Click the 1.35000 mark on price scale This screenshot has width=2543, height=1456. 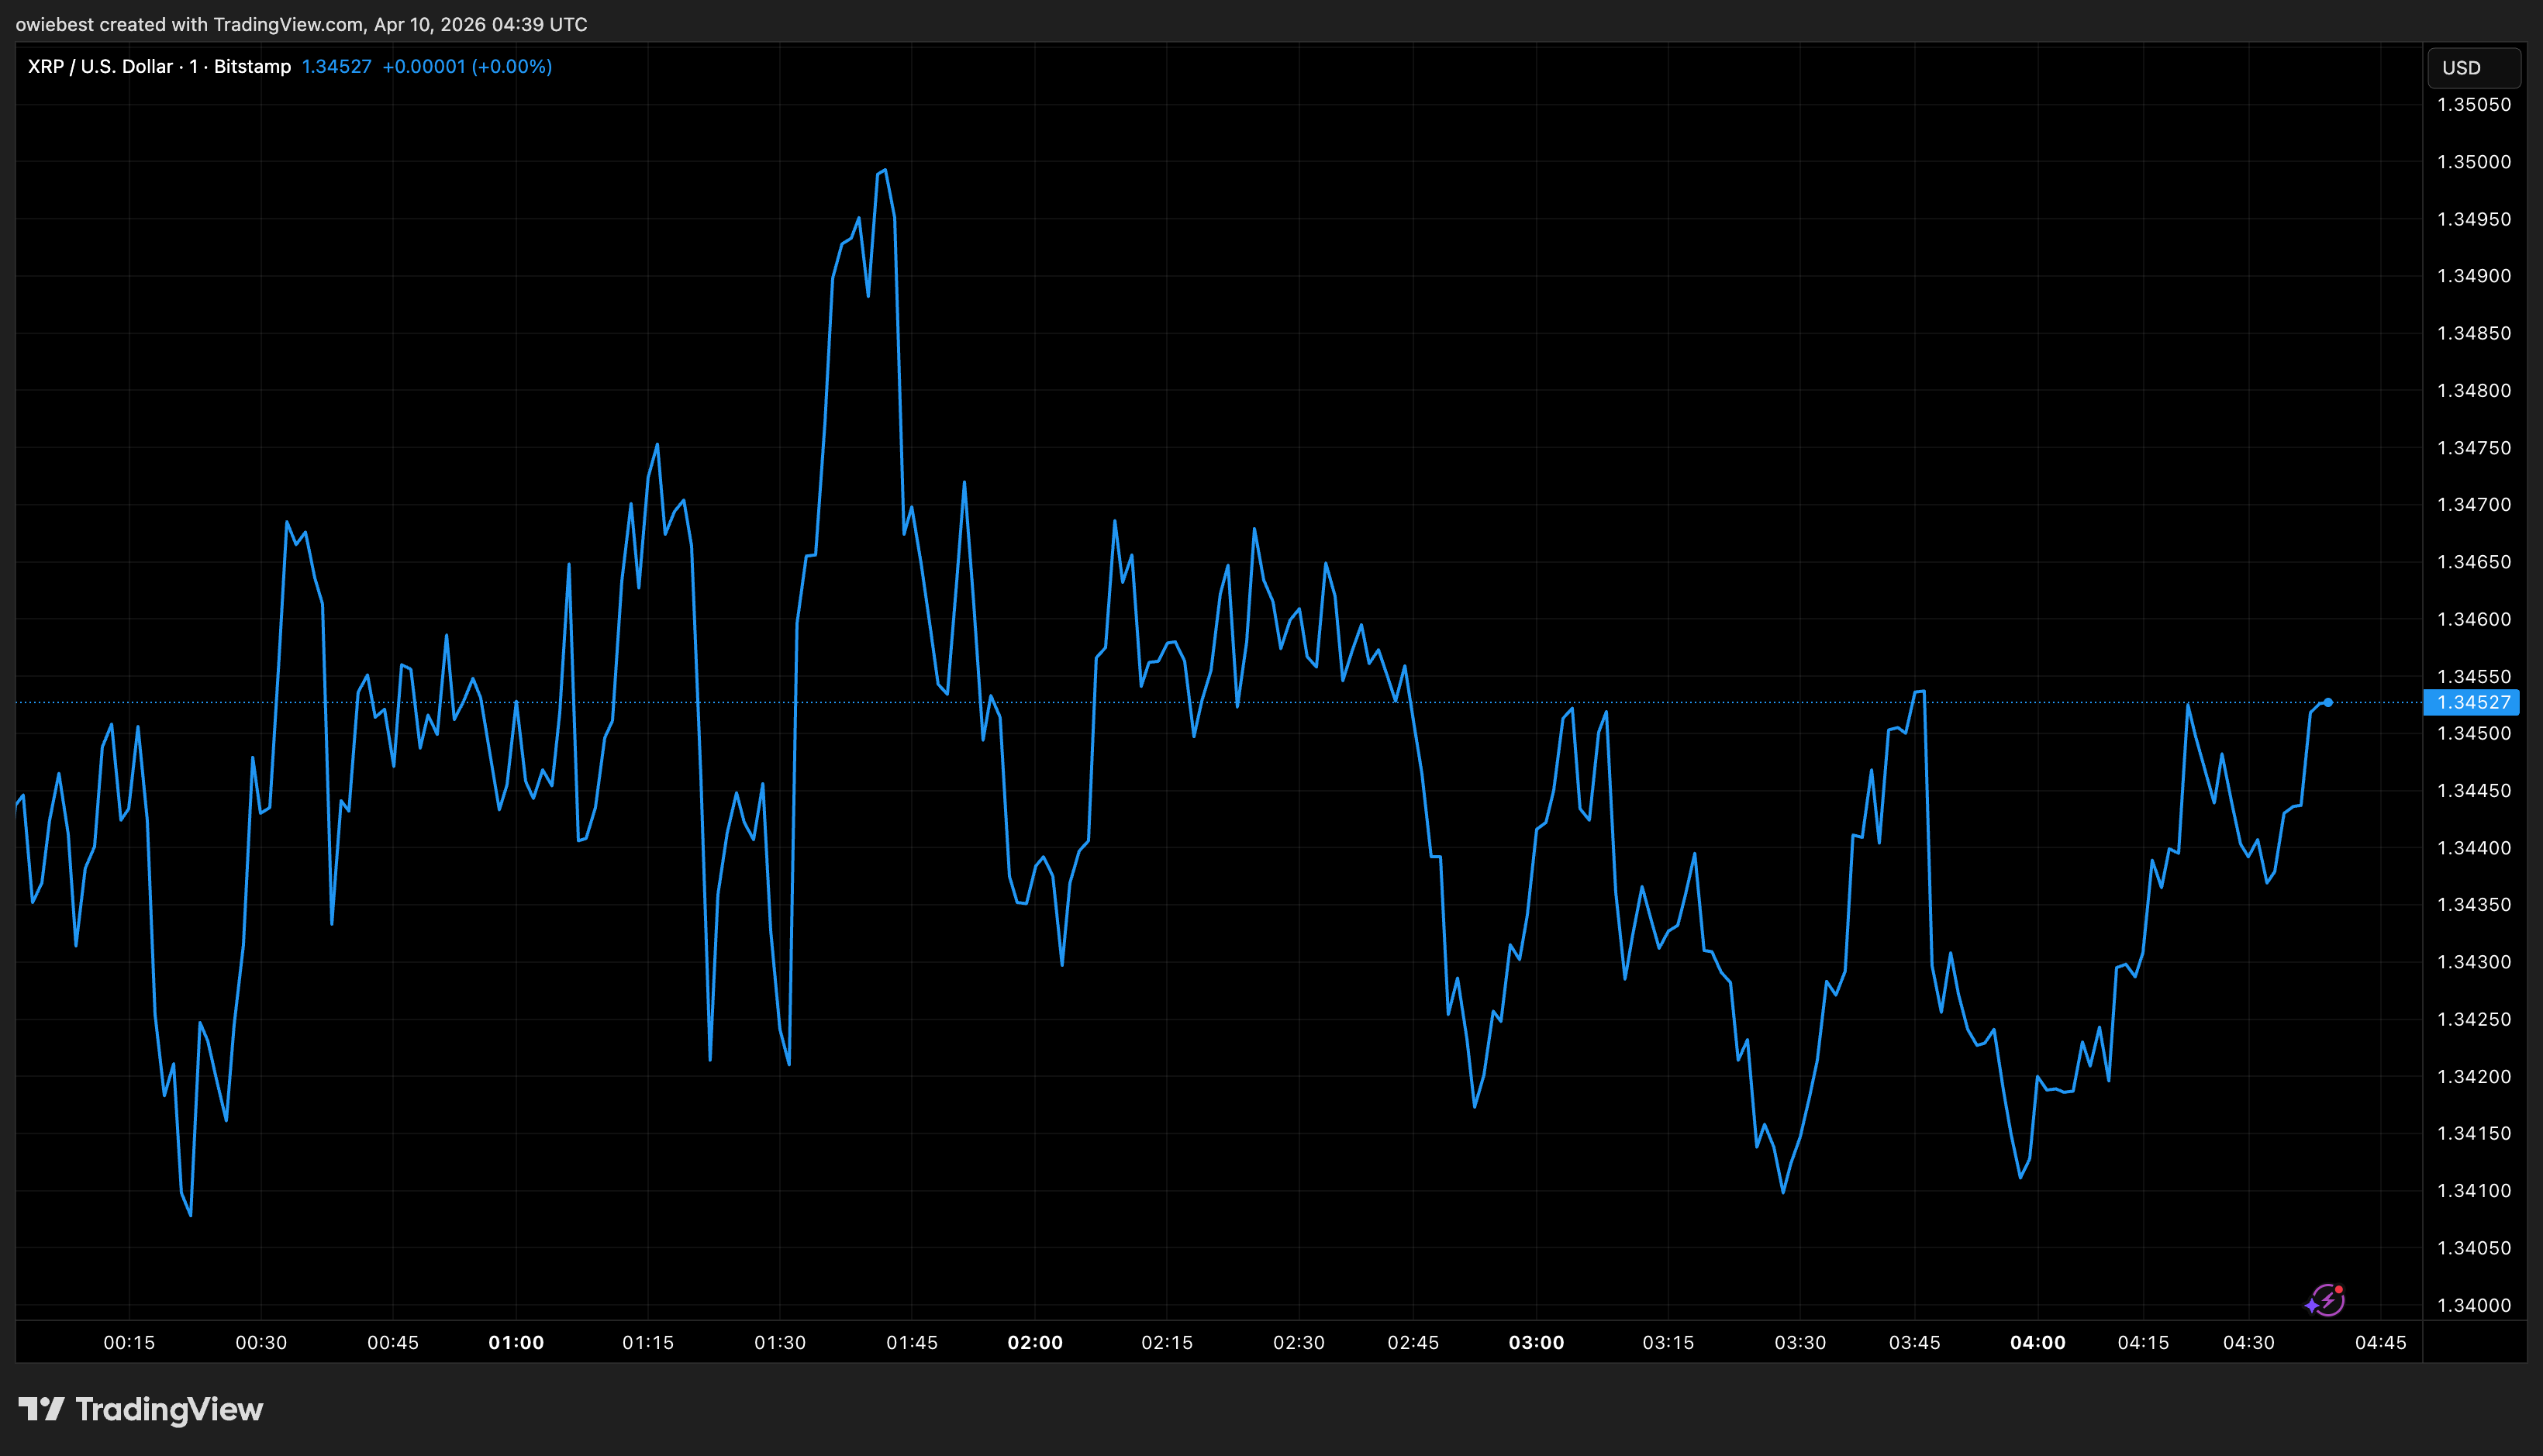pos(2473,162)
